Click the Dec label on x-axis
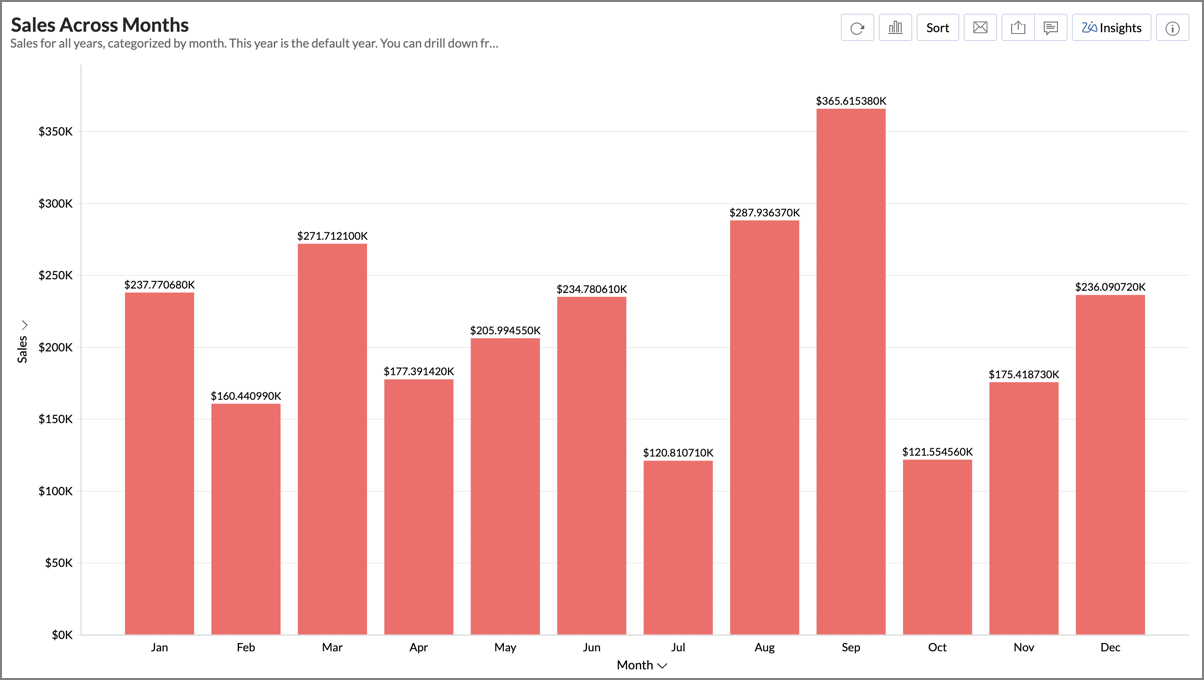 1110,647
